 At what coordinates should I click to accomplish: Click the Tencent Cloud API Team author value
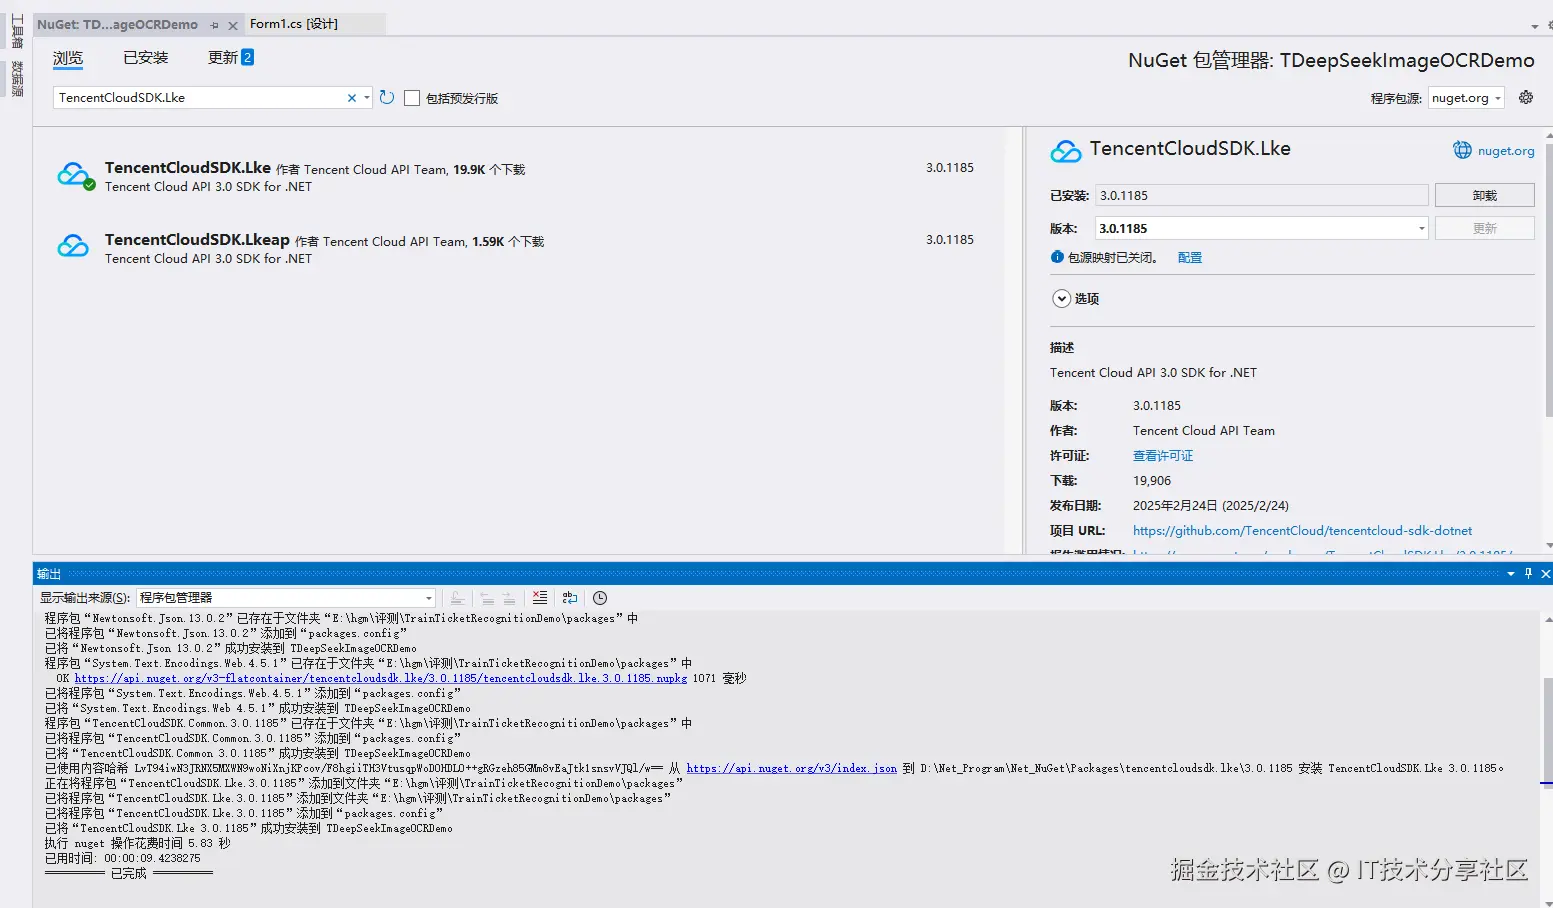(x=1204, y=430)
